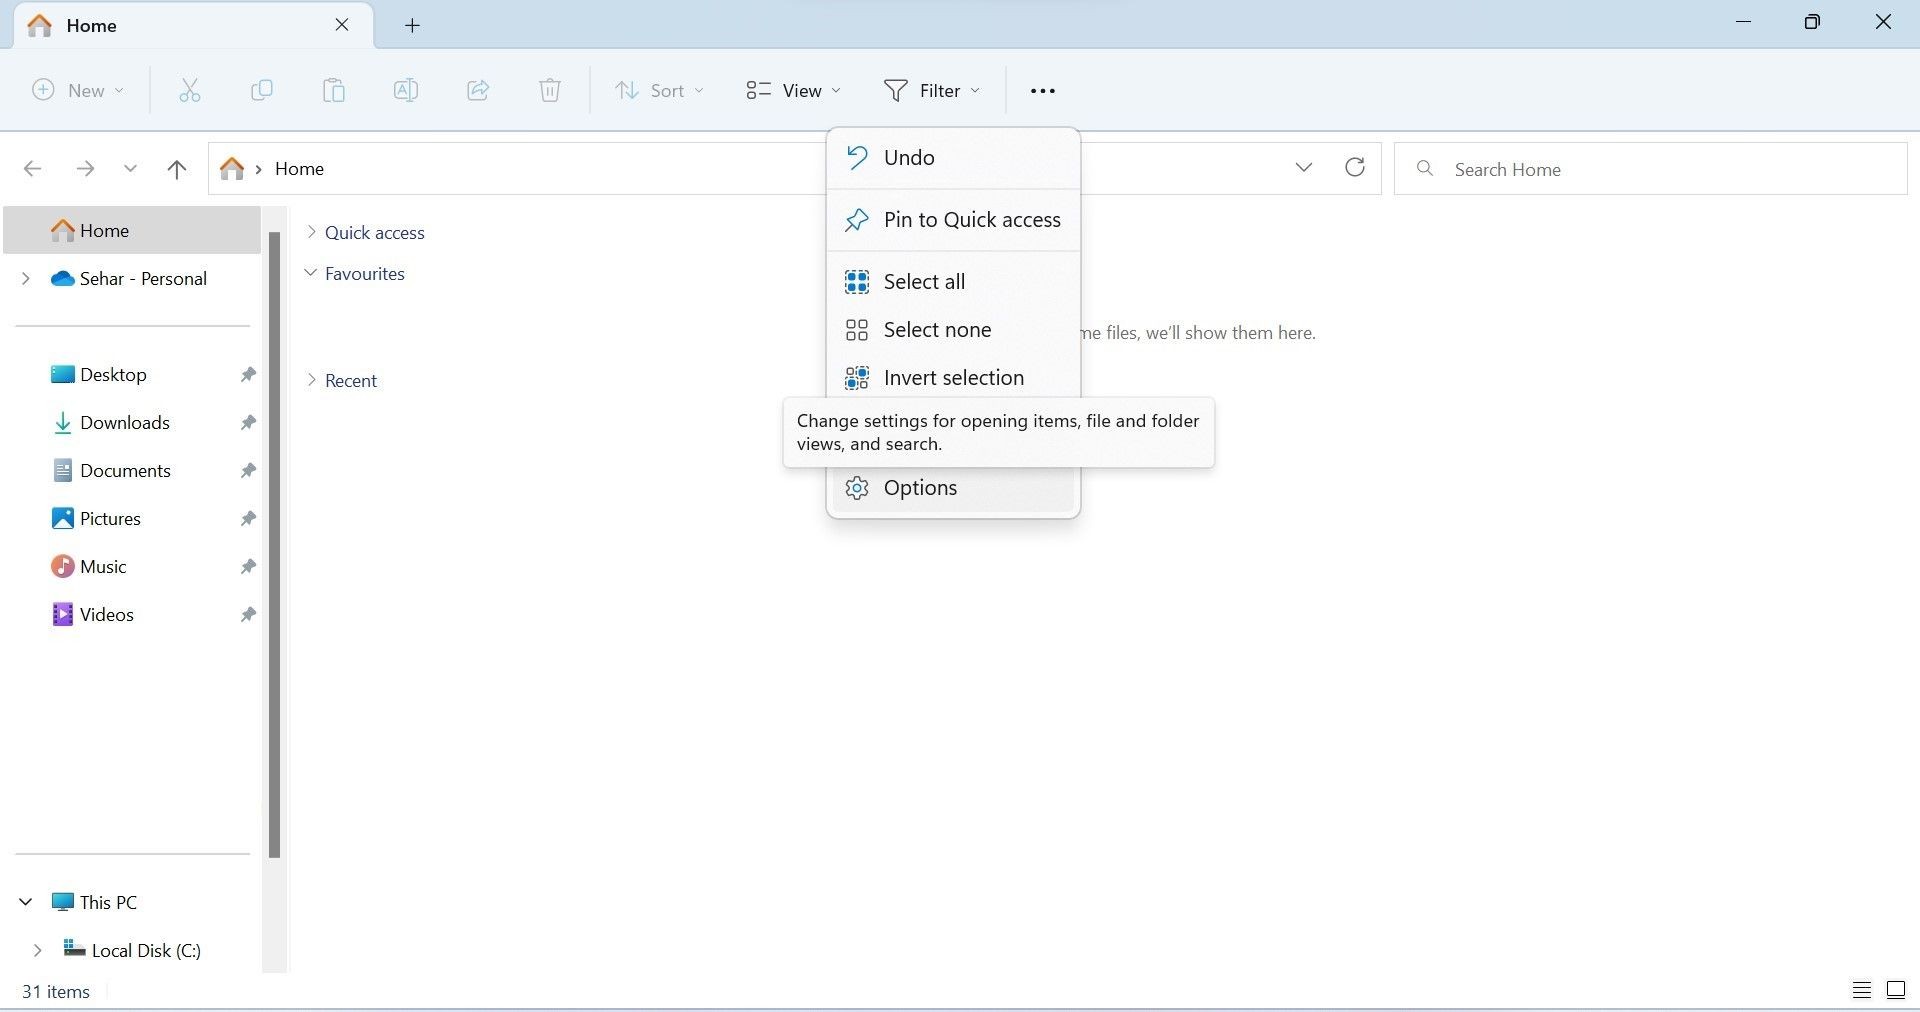Screen dimensions: 1920x1012
Task: Choose Invert selection from menu
Action: [953, 378]
